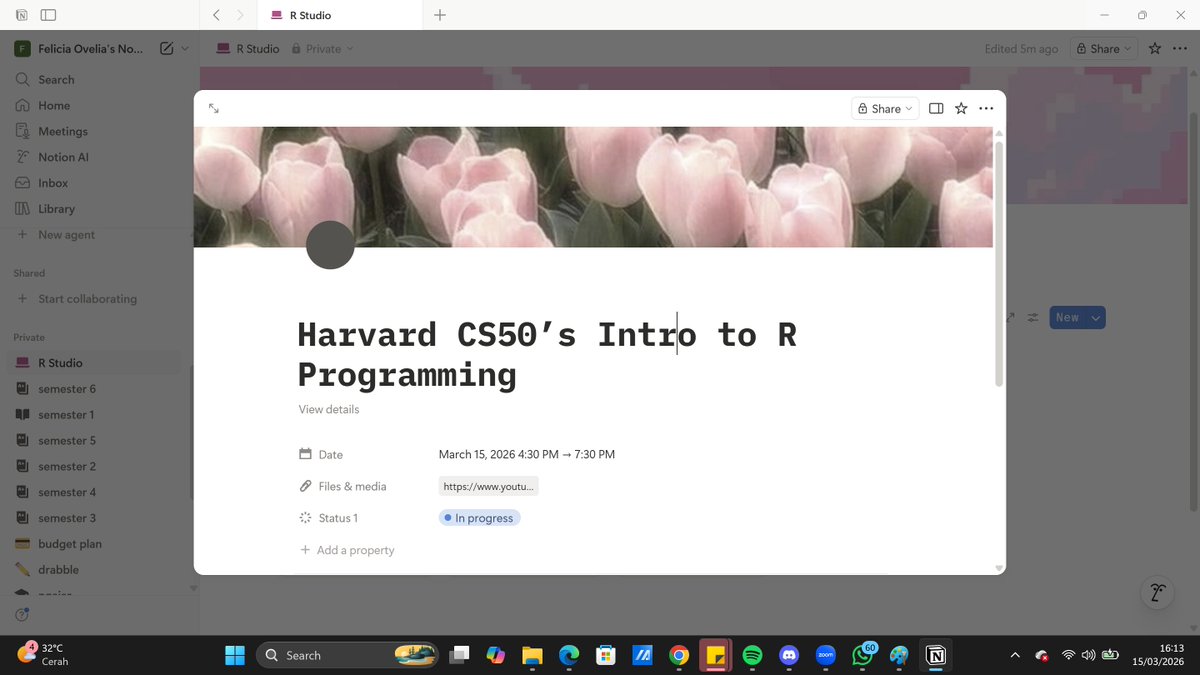
Task: Open Discord from the taskbar
Action: (x=789, y=655)
